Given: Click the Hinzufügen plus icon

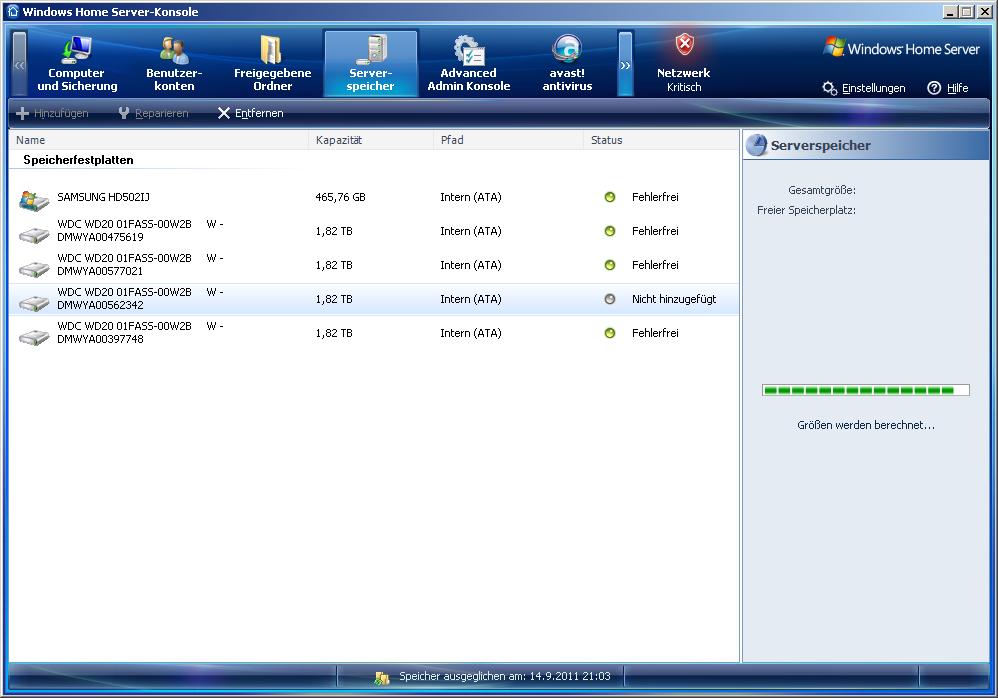Looking at the screenshot, I should point(22,113).
